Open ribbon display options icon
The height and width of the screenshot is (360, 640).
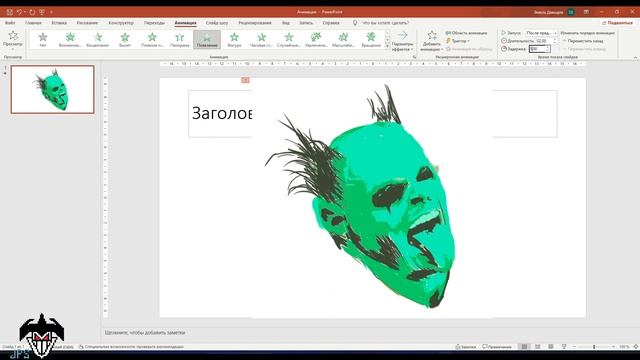click(586, 12)
